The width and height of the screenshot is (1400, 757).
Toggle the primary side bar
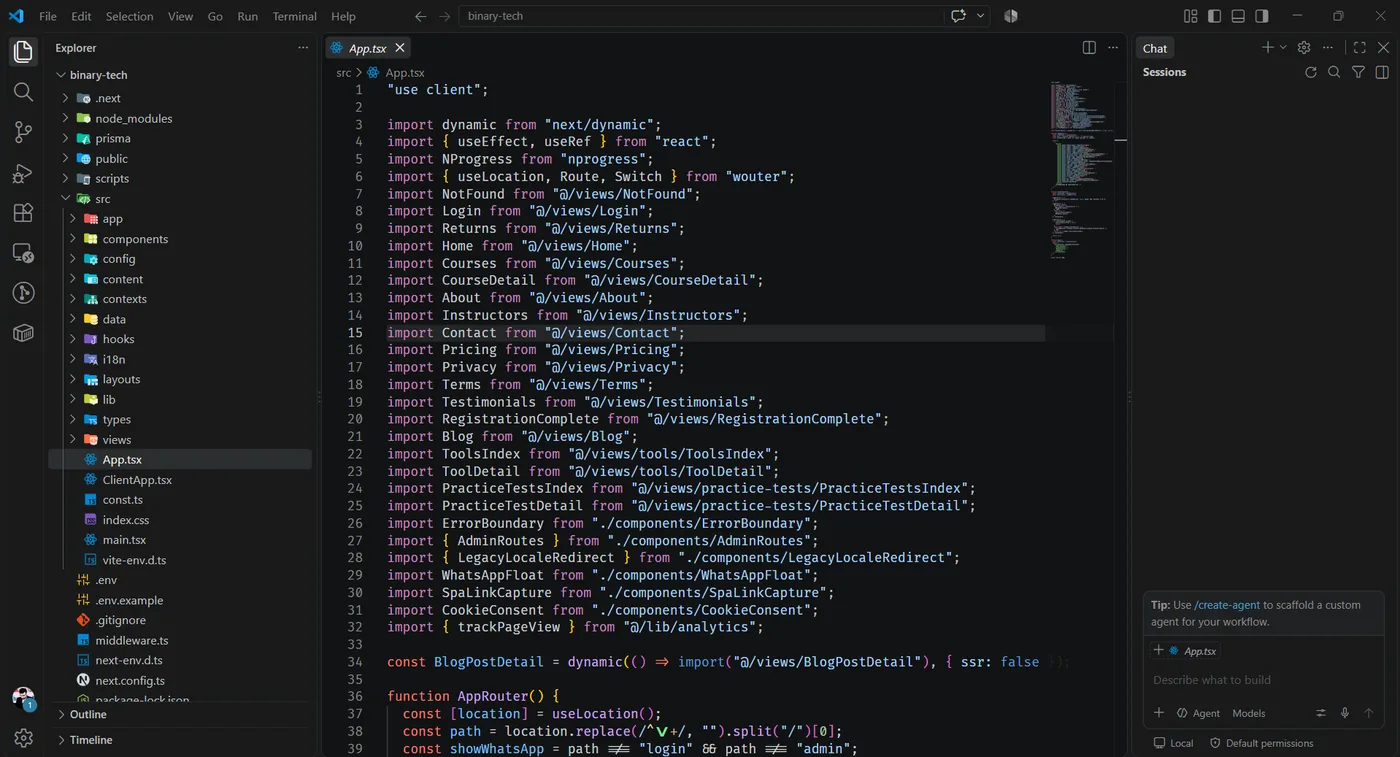(1214, 16)
